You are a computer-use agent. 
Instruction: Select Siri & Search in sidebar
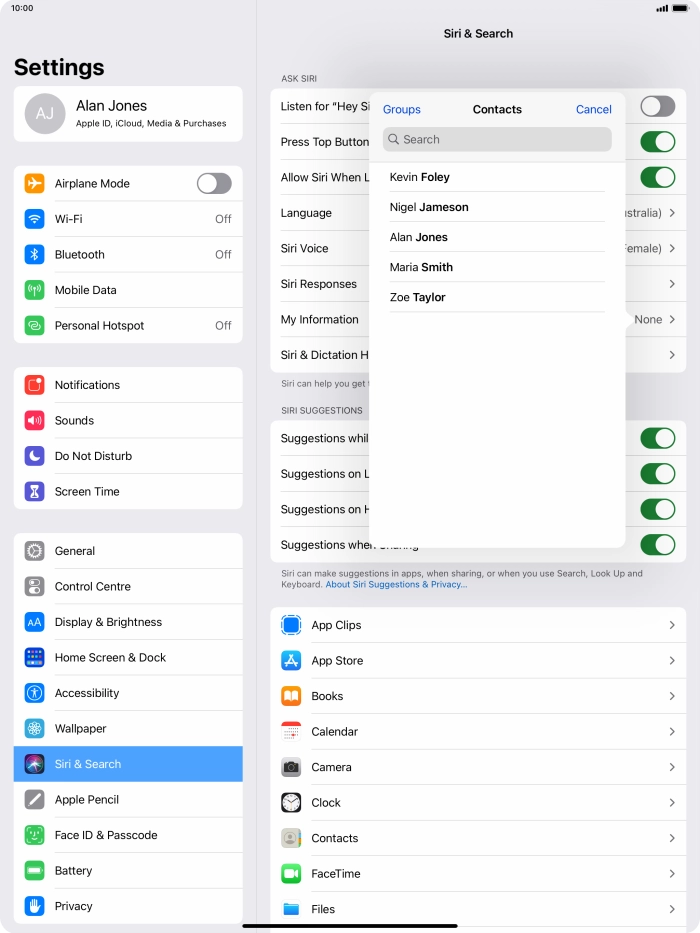click(x=128, y=764)
